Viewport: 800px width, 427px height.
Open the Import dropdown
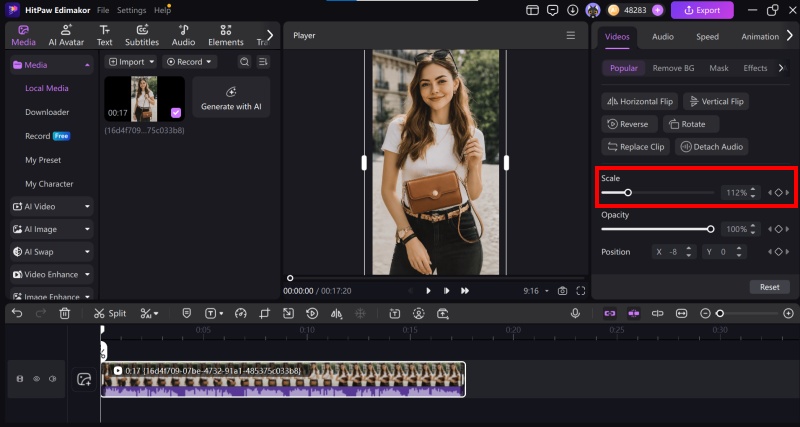(132, 62)
